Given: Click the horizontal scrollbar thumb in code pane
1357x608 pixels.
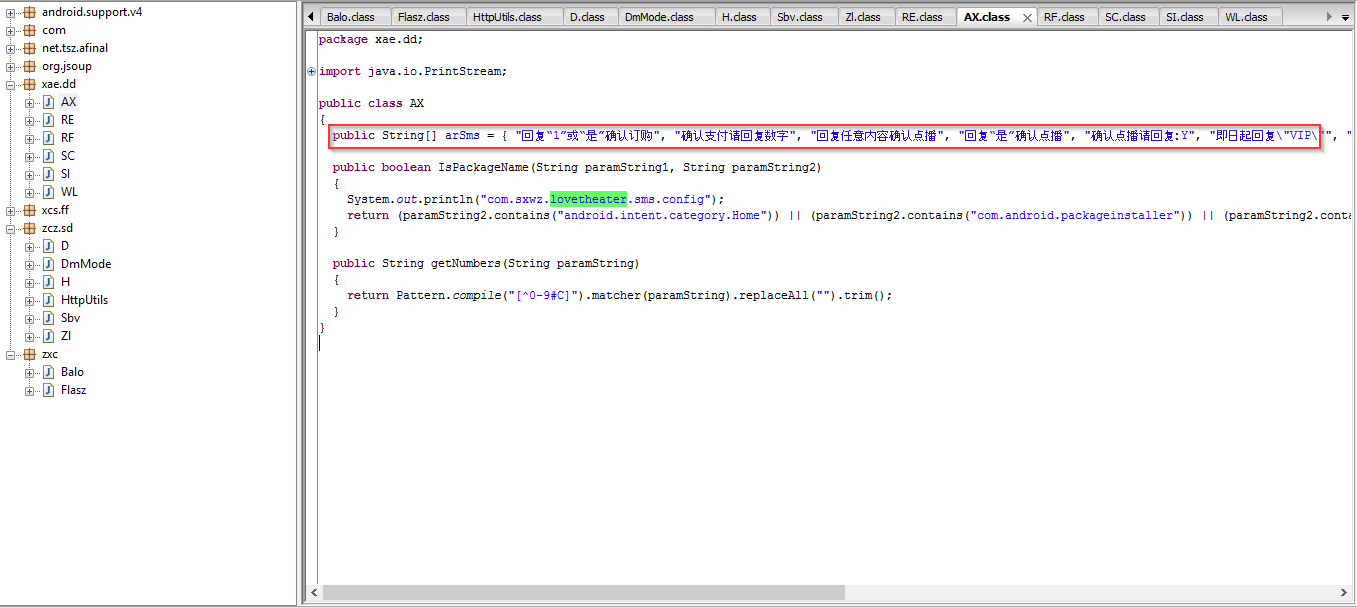Looking at the screenshot, I should click(584, 593).
